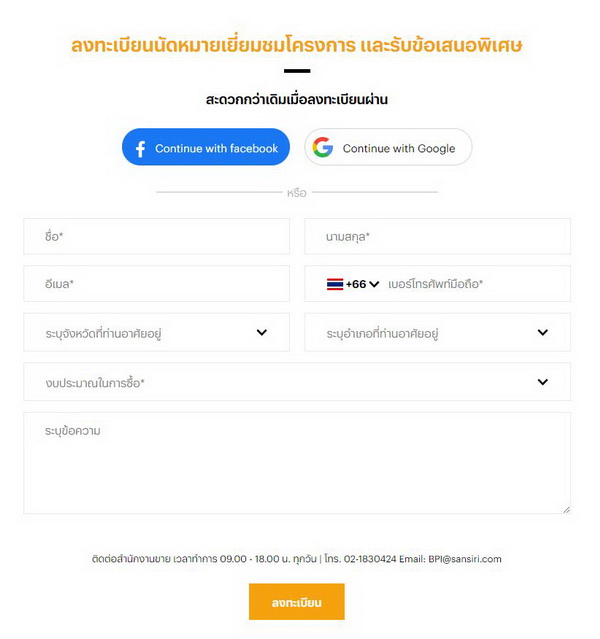Image resolution: width=600 pixels, height=639 pixels.
Task: Click the Thailand flag icon
Action: tap(335, 284)
